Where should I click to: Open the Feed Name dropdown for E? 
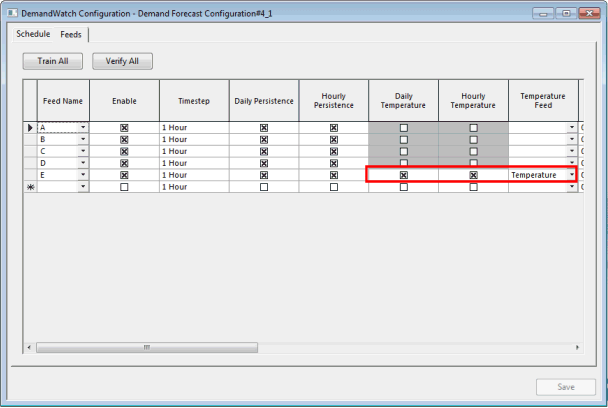(83, 175)
